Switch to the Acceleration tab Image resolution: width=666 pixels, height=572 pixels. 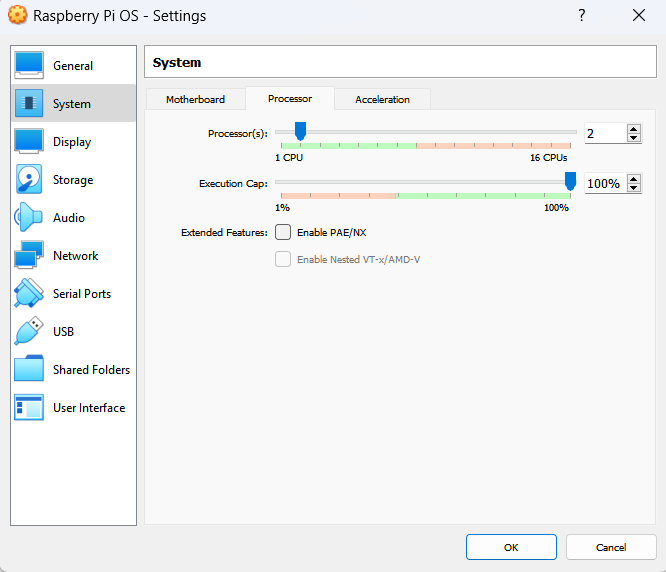pyautogui.click(x=382, y=99)
